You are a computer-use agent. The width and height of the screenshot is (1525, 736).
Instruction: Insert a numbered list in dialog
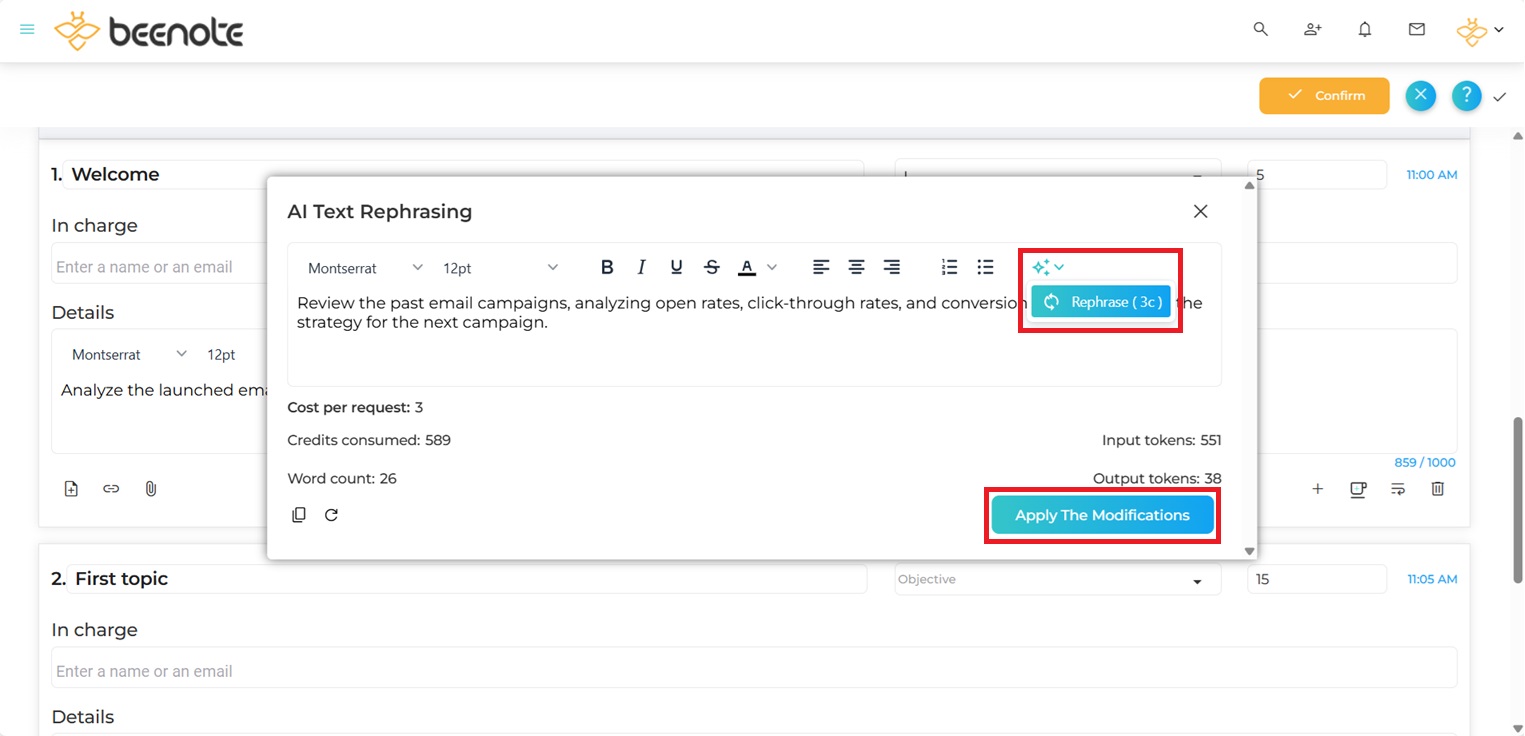949,267
